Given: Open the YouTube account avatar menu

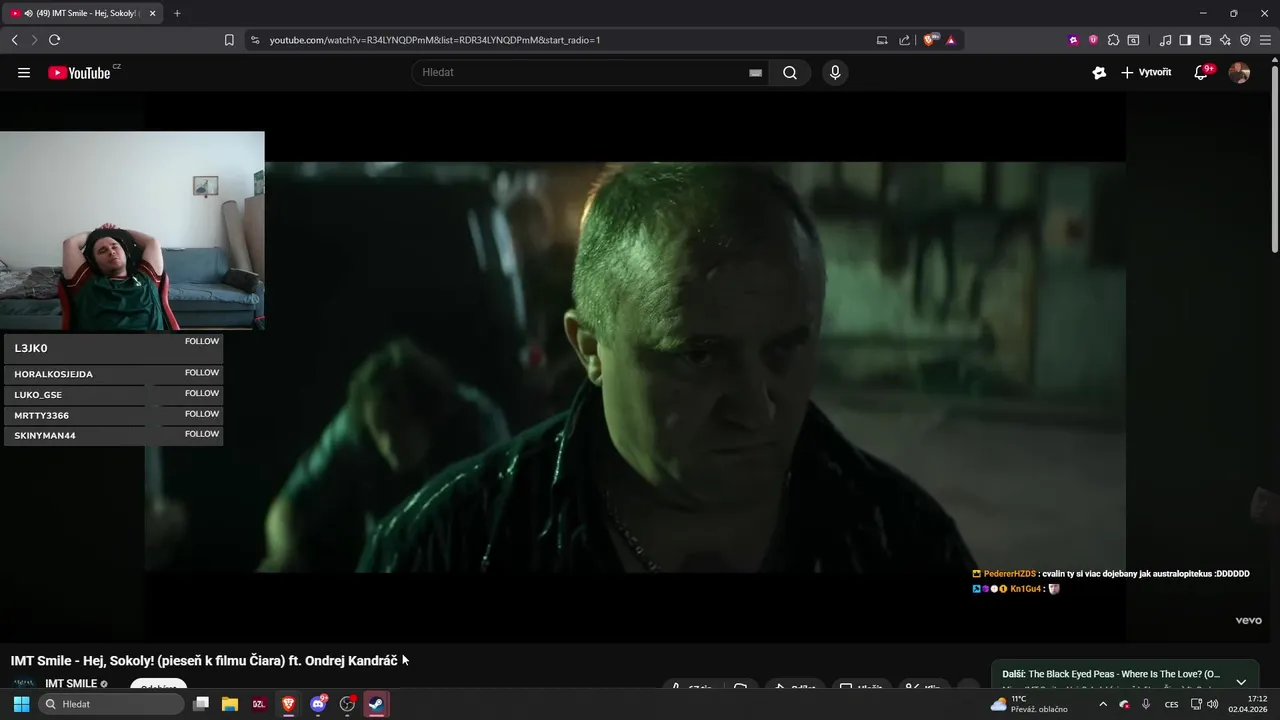Looking at the screenshot, I should [1239, 73].
